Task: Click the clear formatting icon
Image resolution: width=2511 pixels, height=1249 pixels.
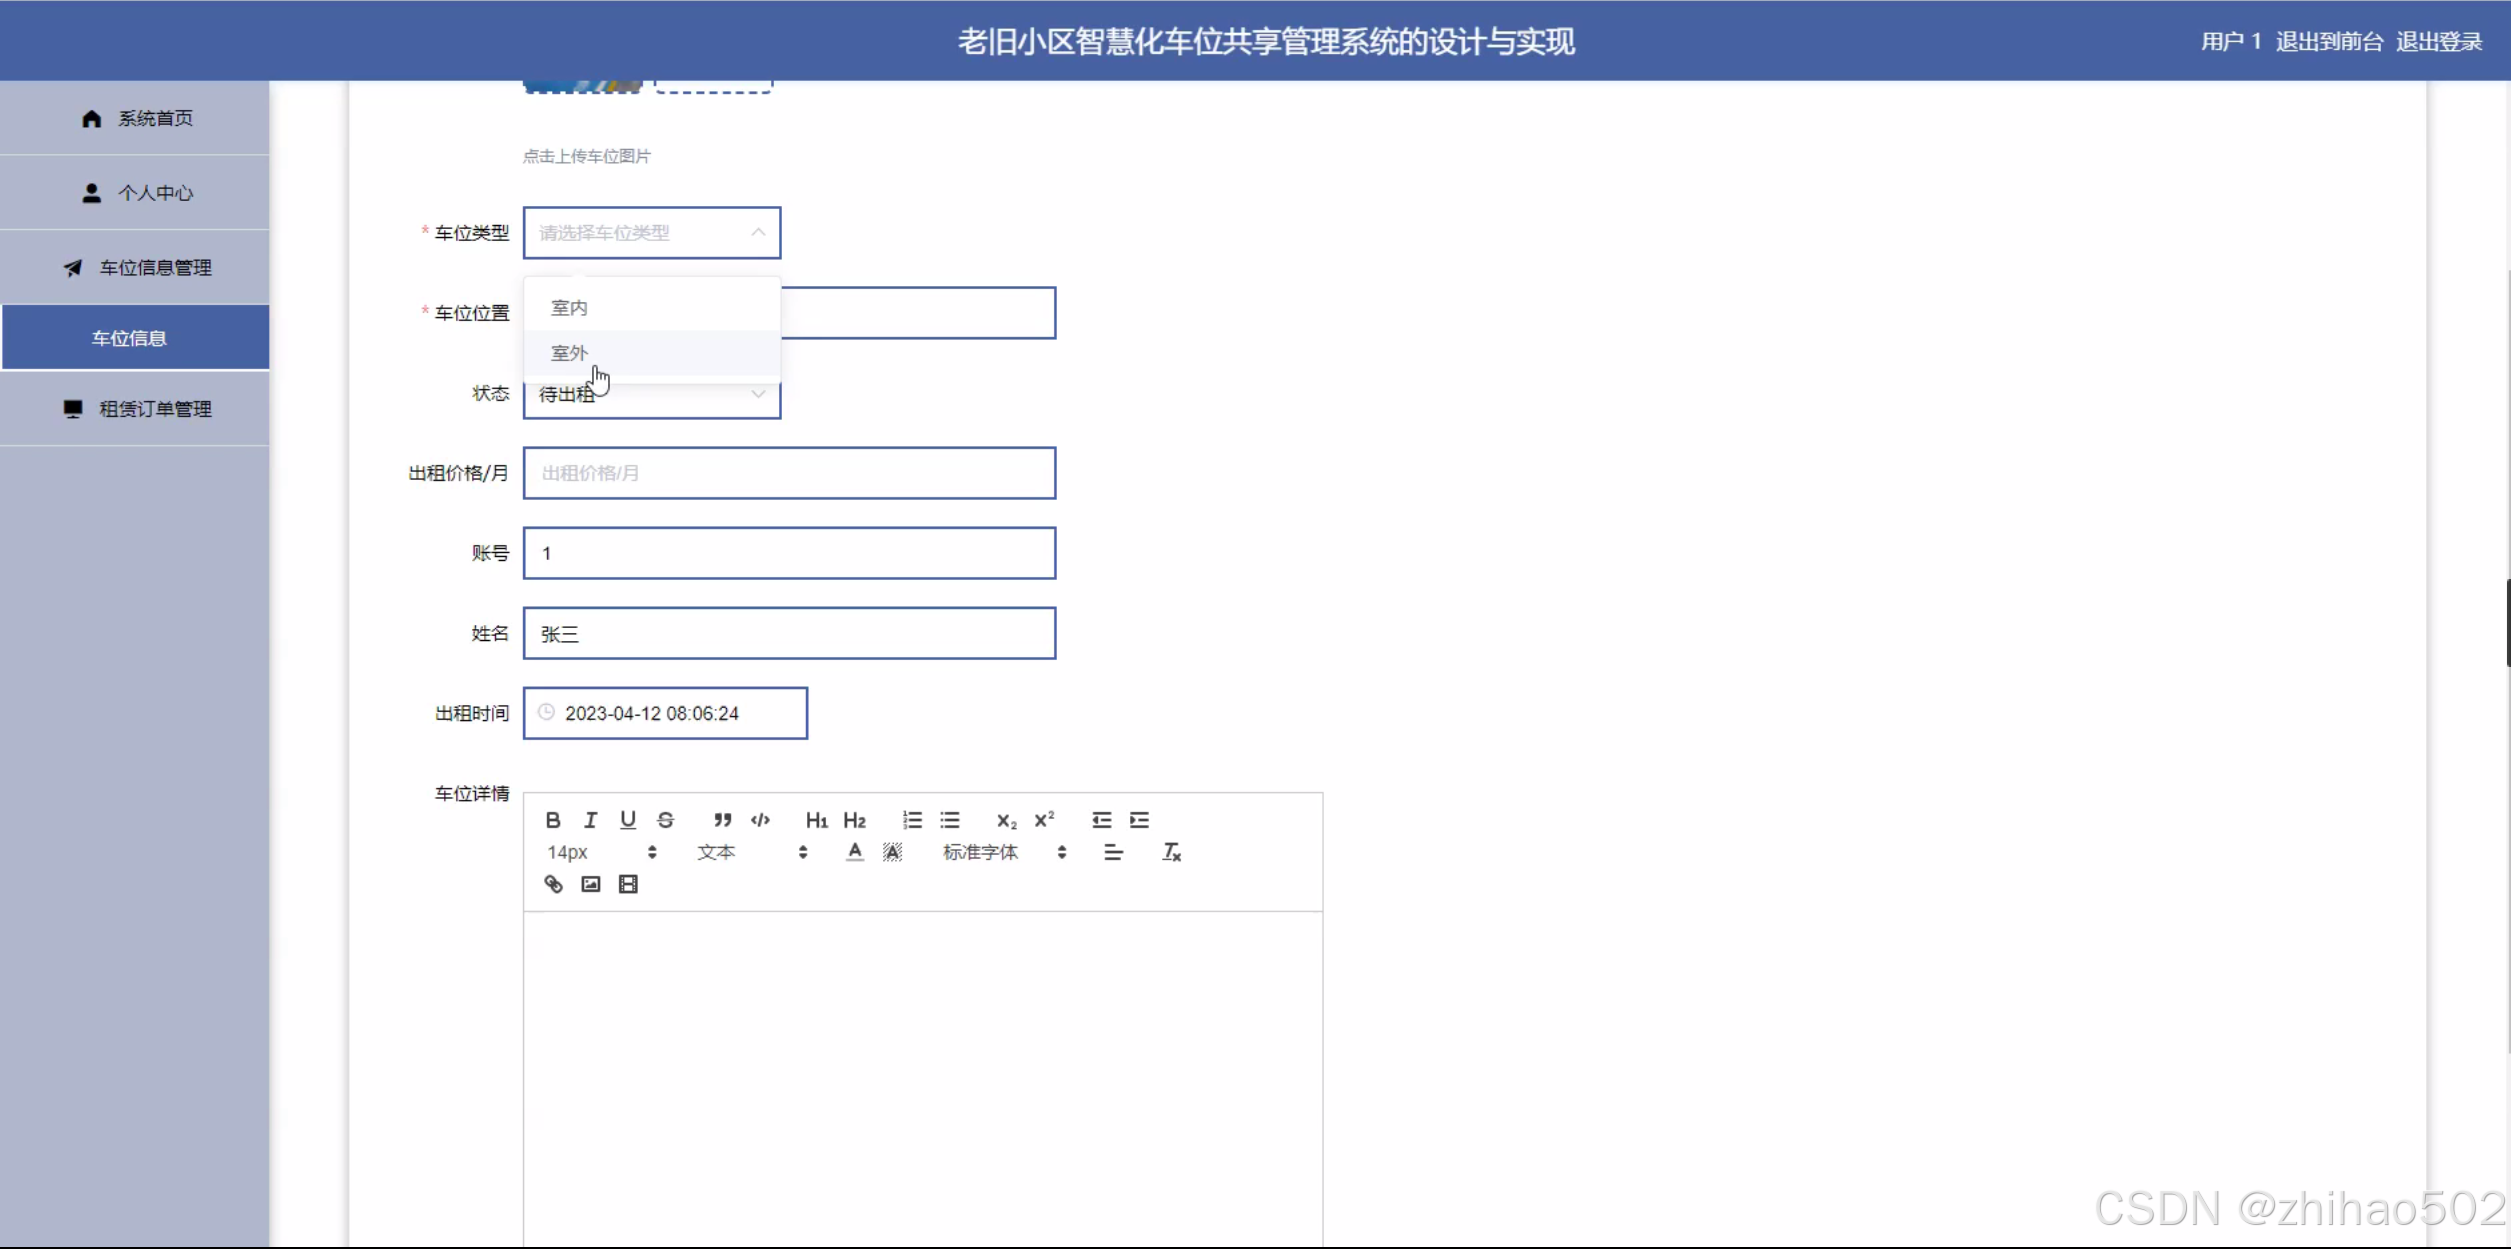Action: coord(1171,852)
